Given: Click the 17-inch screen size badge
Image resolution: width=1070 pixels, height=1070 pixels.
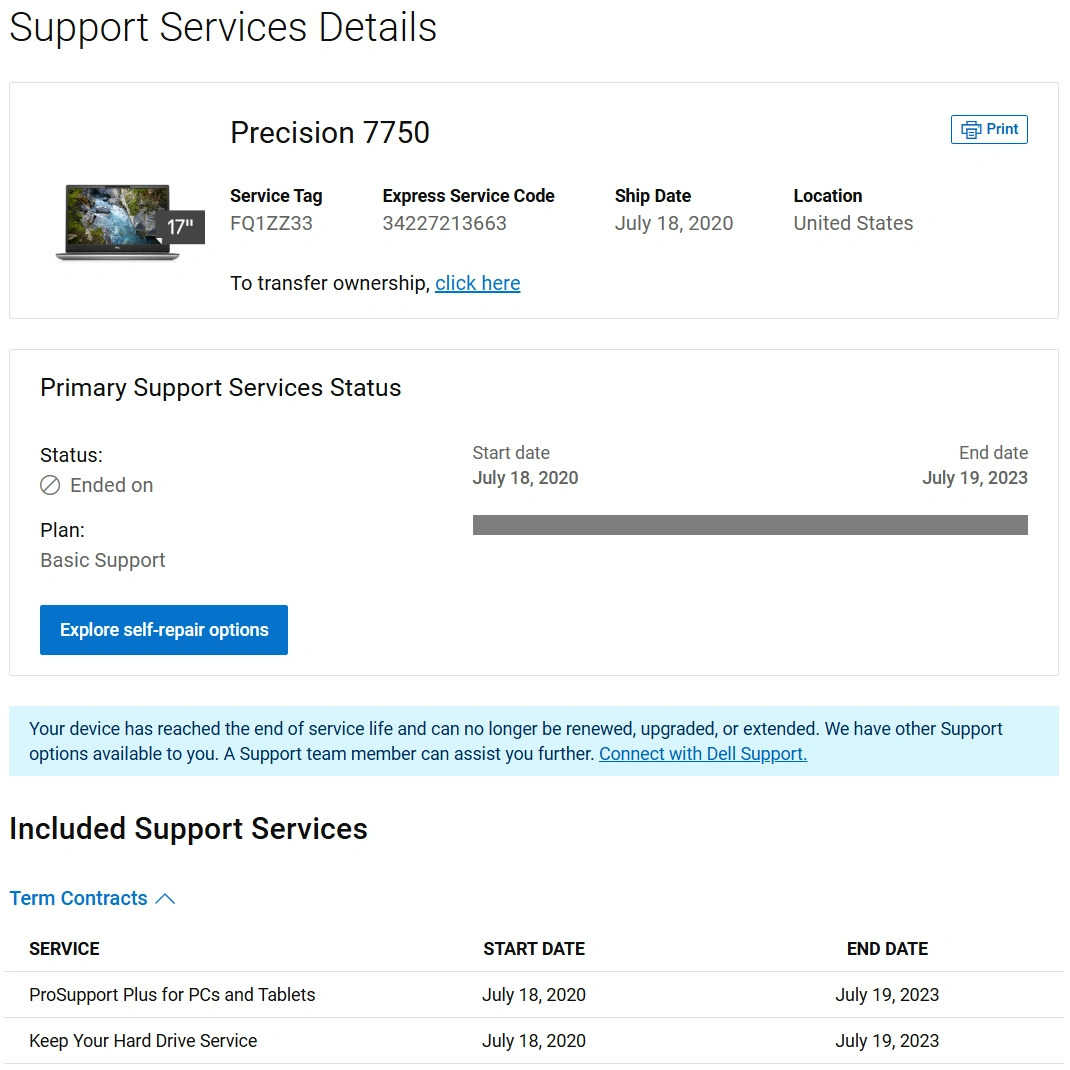Looking at the screenshot, I should pyautogui.click(x=180, y=227).
